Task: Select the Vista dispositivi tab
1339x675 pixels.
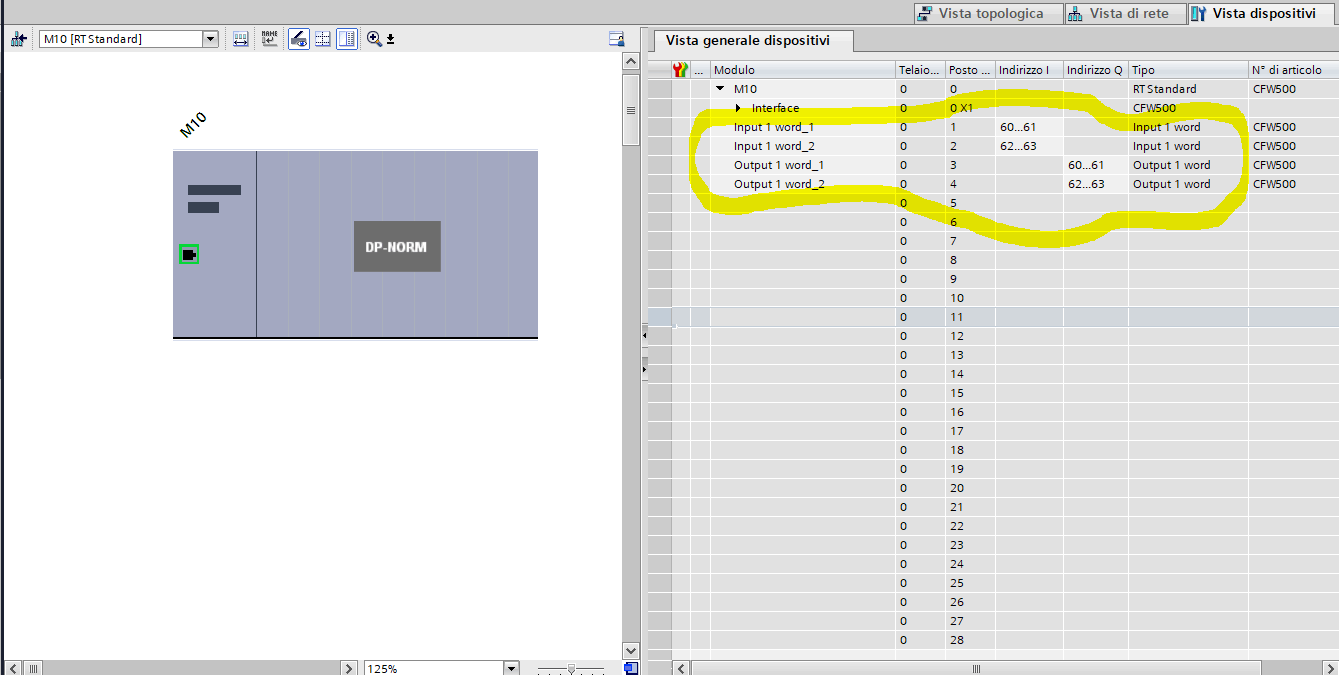Action: click(1263, 13)
